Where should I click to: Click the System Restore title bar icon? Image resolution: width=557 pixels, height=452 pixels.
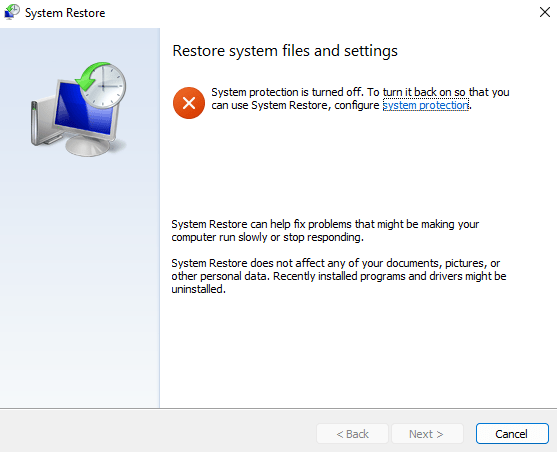(12, 12)
